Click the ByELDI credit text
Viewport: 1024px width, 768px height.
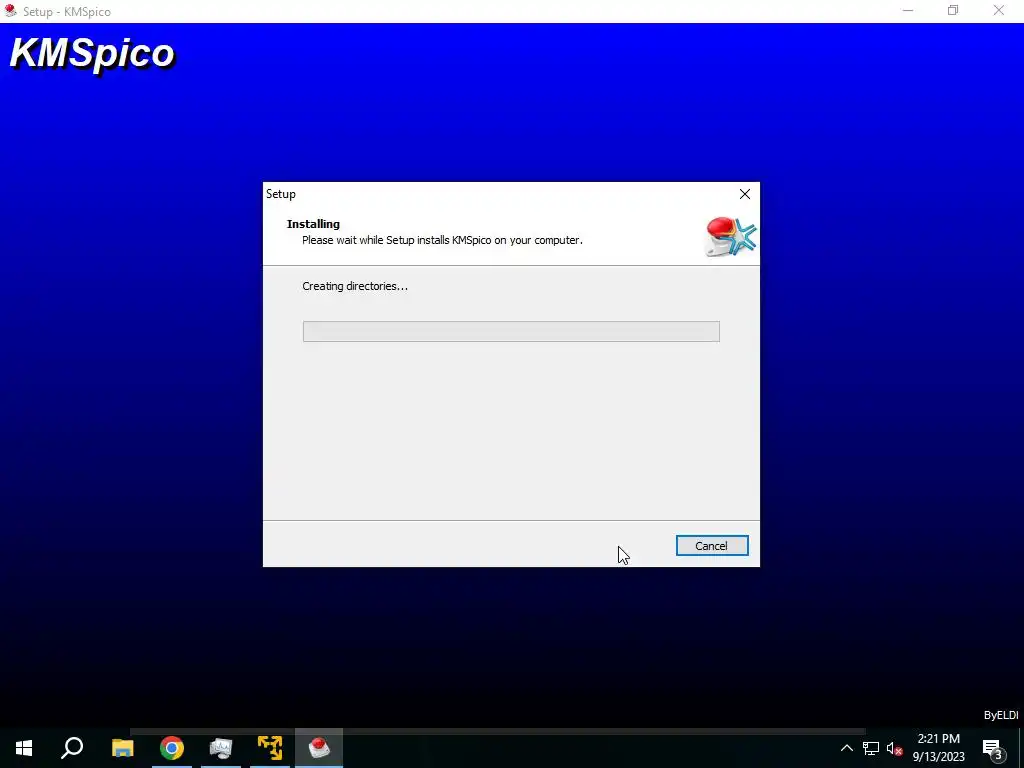point(1000,715)
